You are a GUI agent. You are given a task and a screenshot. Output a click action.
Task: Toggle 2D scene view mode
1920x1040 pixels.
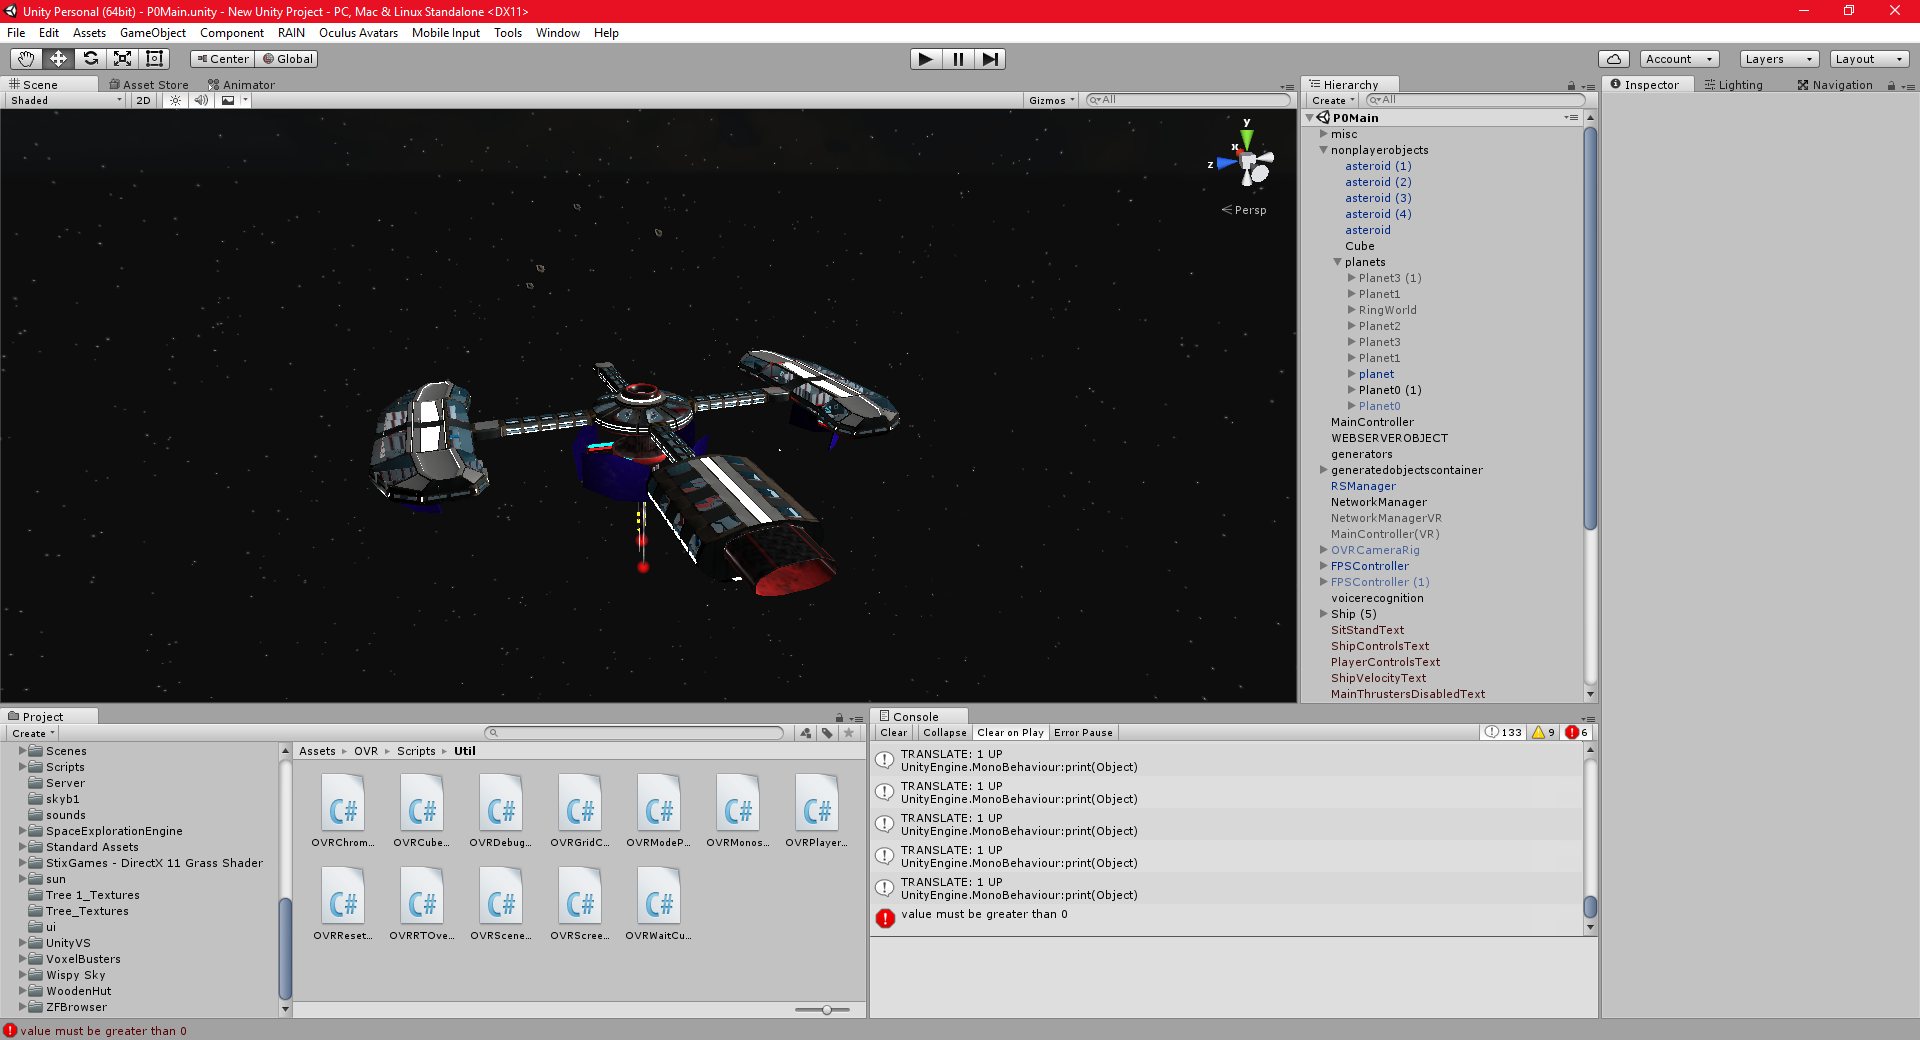143,100
